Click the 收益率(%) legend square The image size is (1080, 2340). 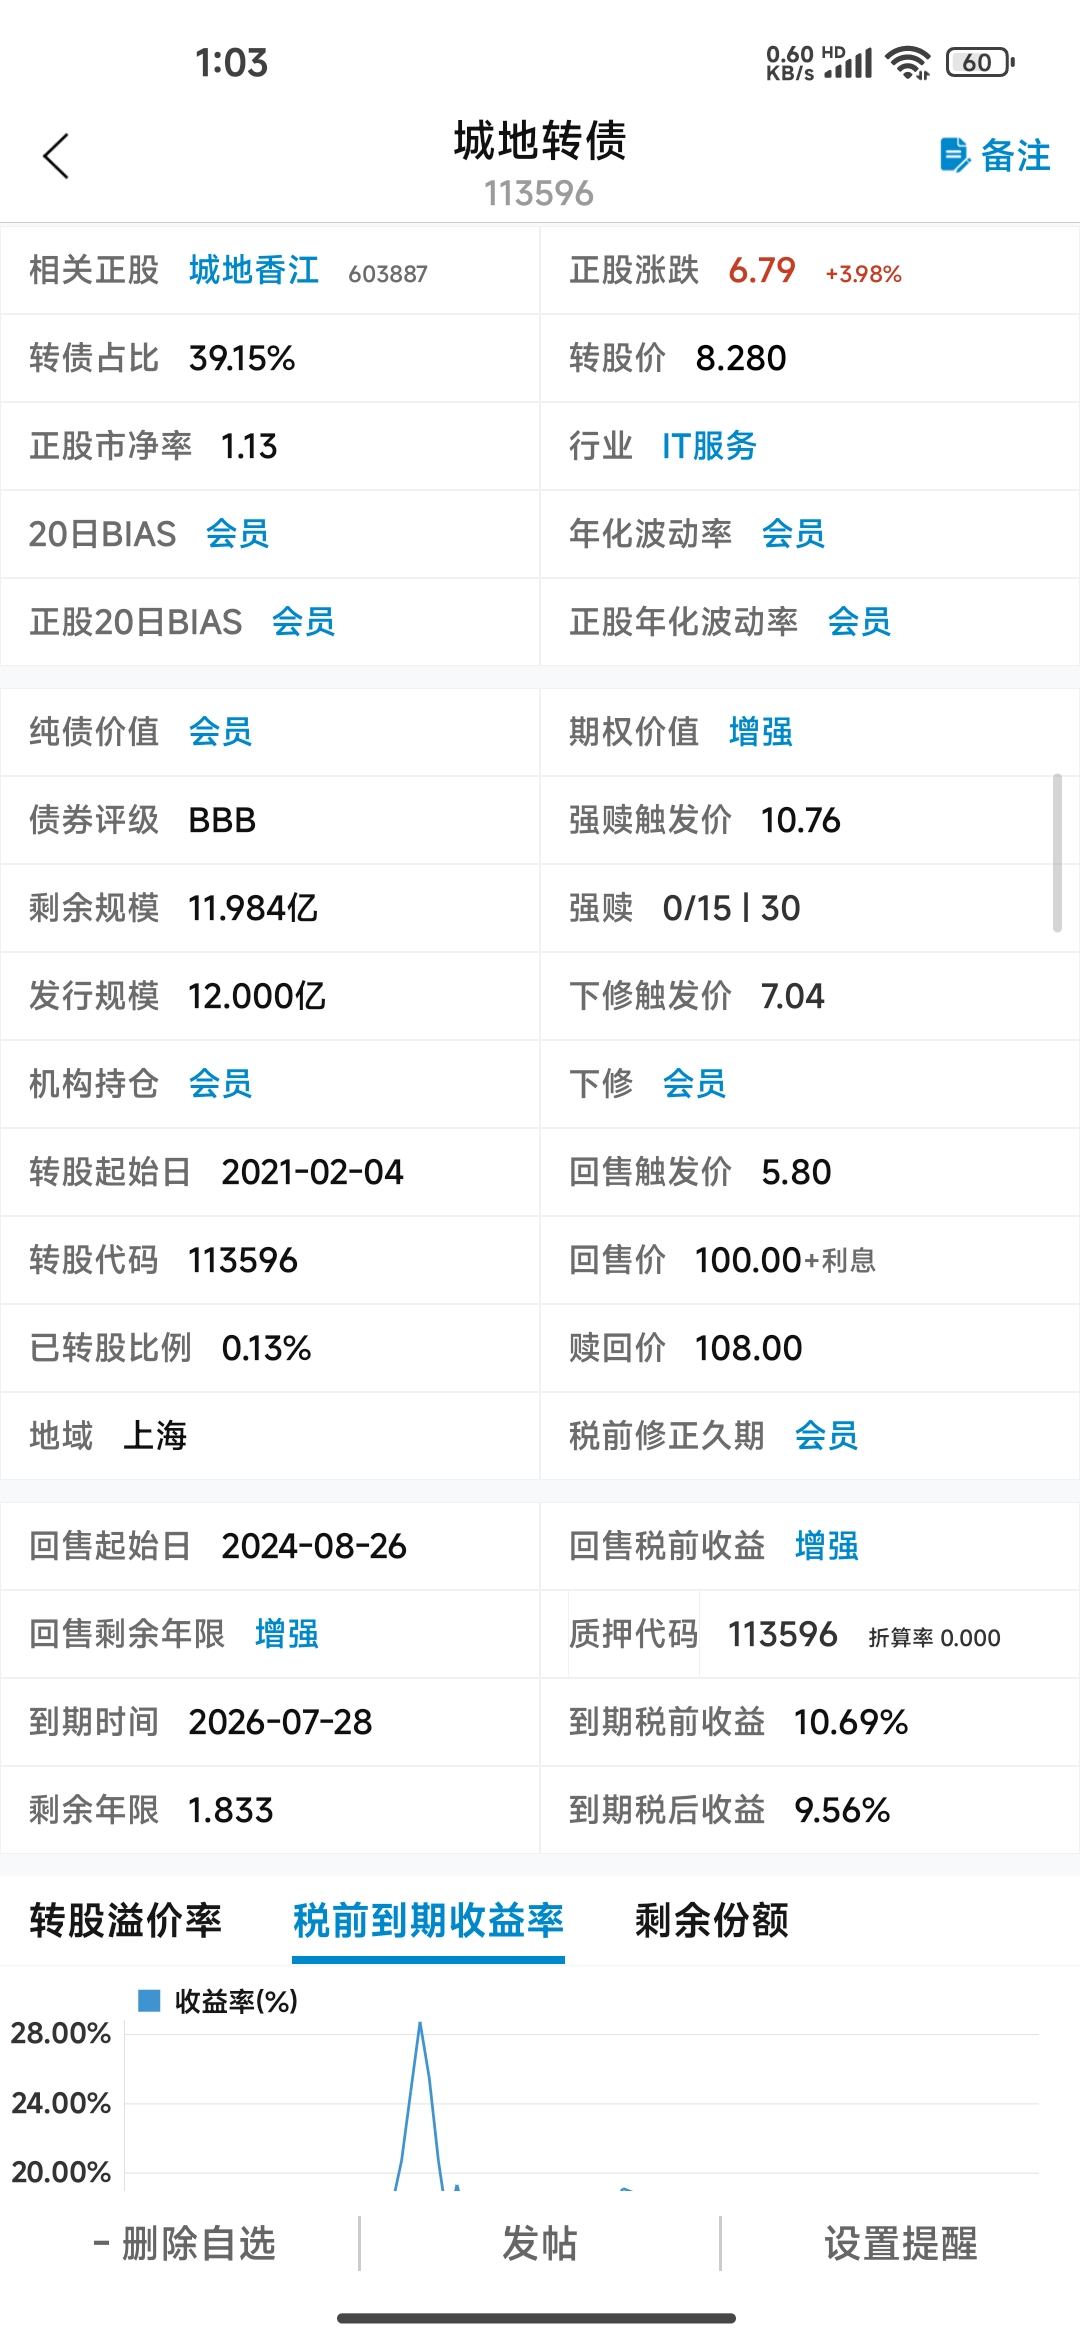tap(149, 2000)
